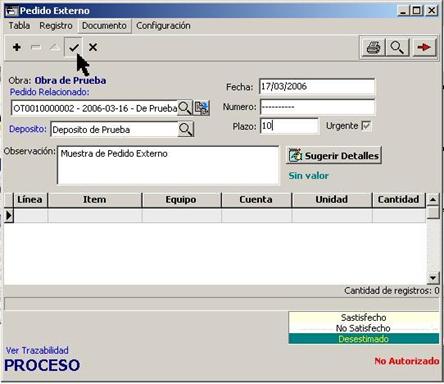444x384 pixels.
Task: Click the Plazo input field
Action: click(x=289, y=126)
